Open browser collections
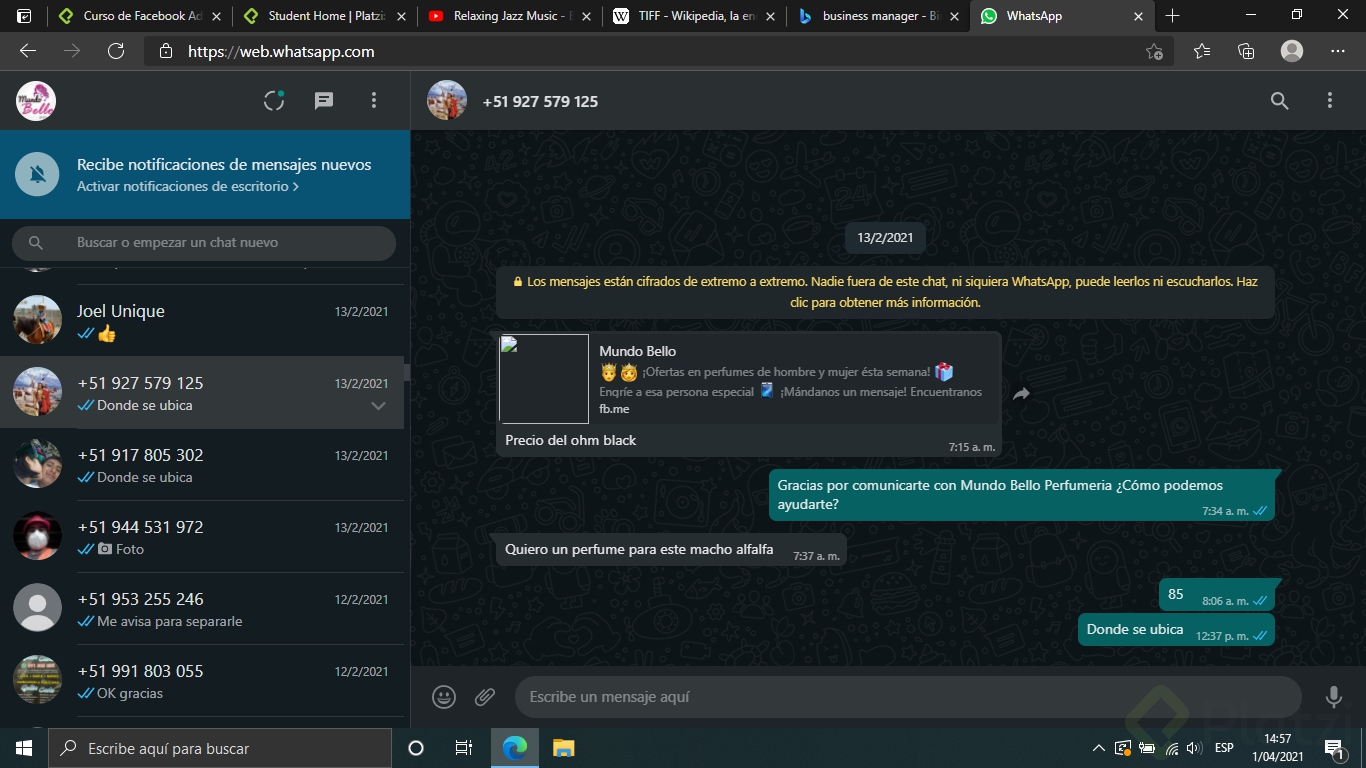 point(1246,51)
